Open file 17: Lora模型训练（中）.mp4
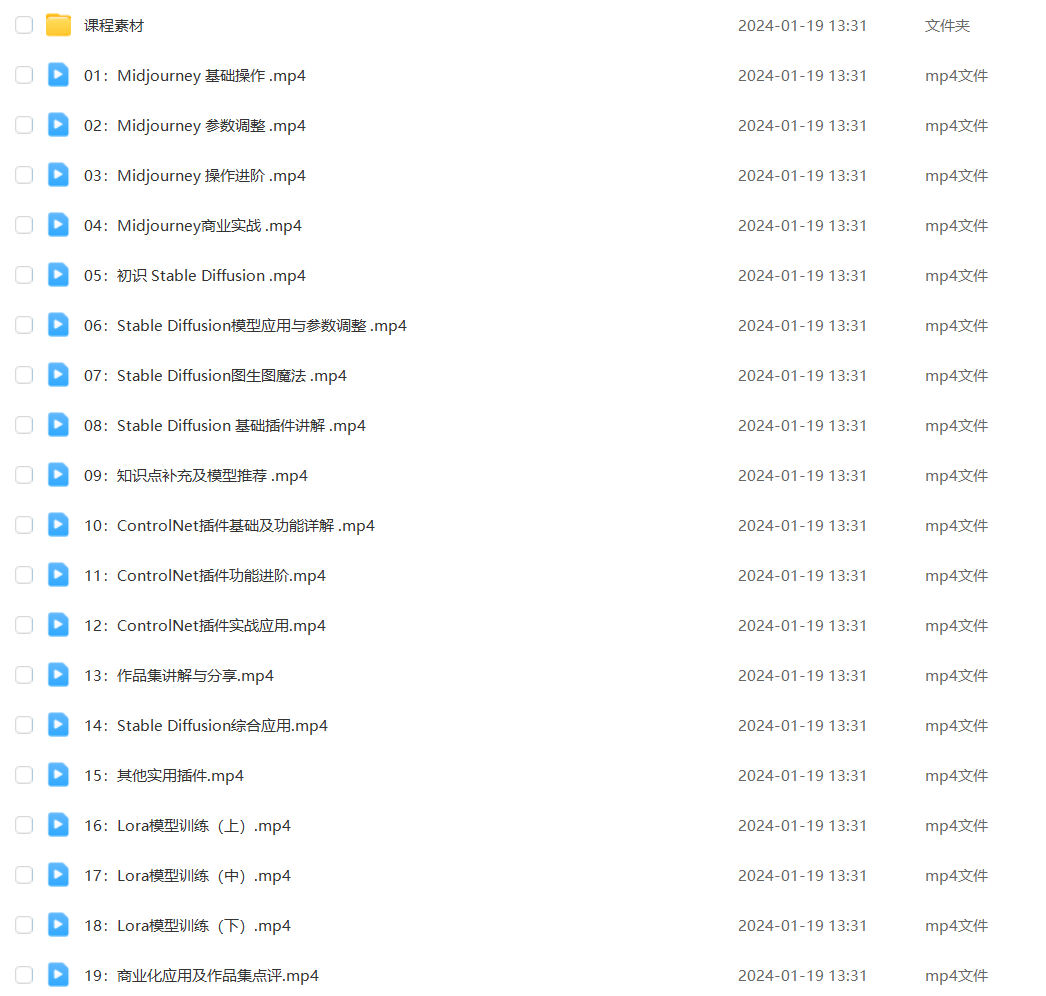Screen dimensions: 1046x996 tap(187, 876)
